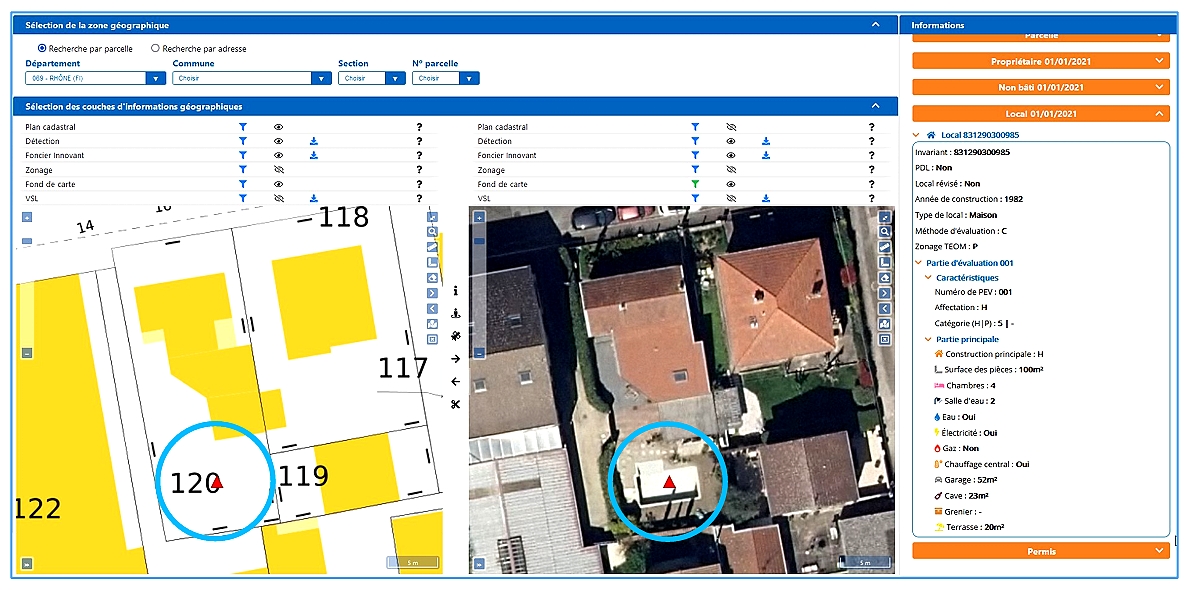Filter the Plan cadastral layer above the cadastral map
The image size is (1188, 590).
click(242, 127)
